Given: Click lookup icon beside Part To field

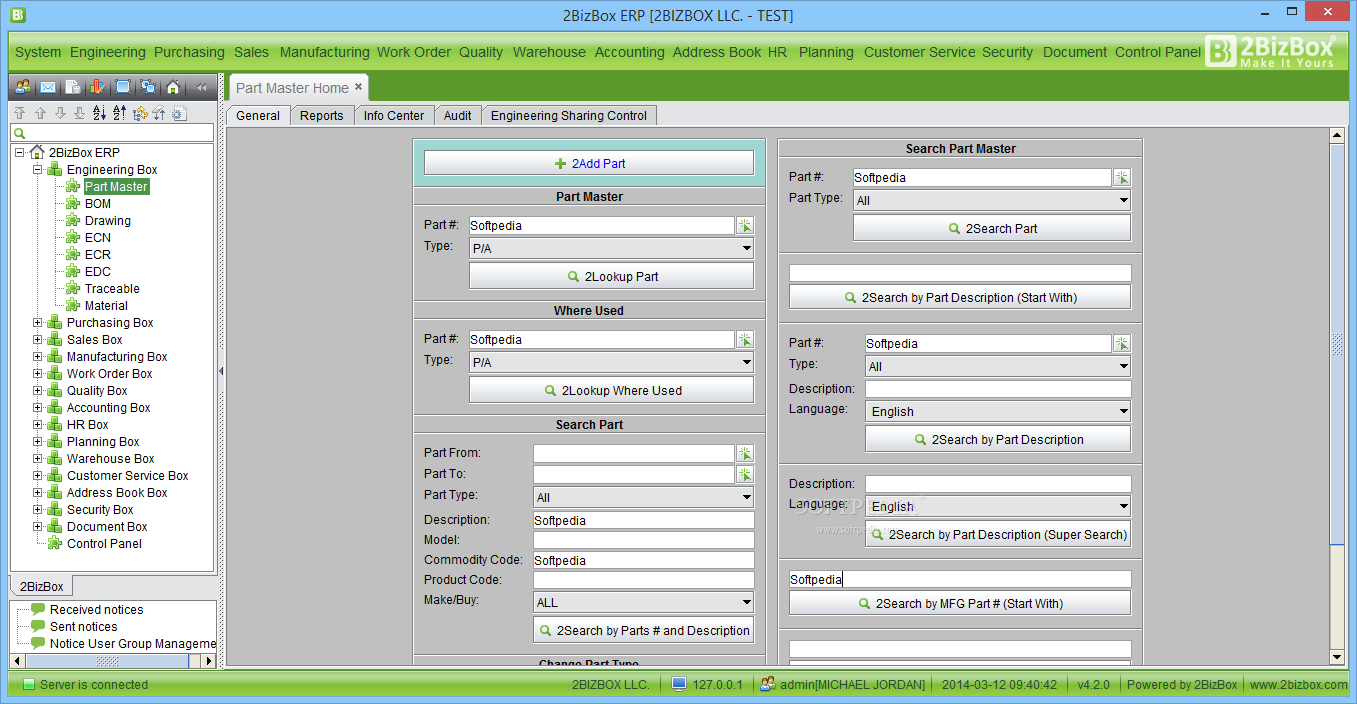Looking at the screenshot, I should point(744,474).
